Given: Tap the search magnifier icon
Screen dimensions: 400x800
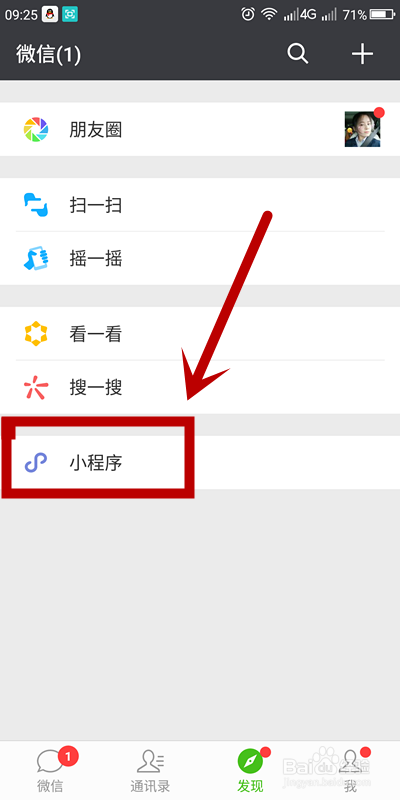Looking at the screenshot, I should 297,53.
